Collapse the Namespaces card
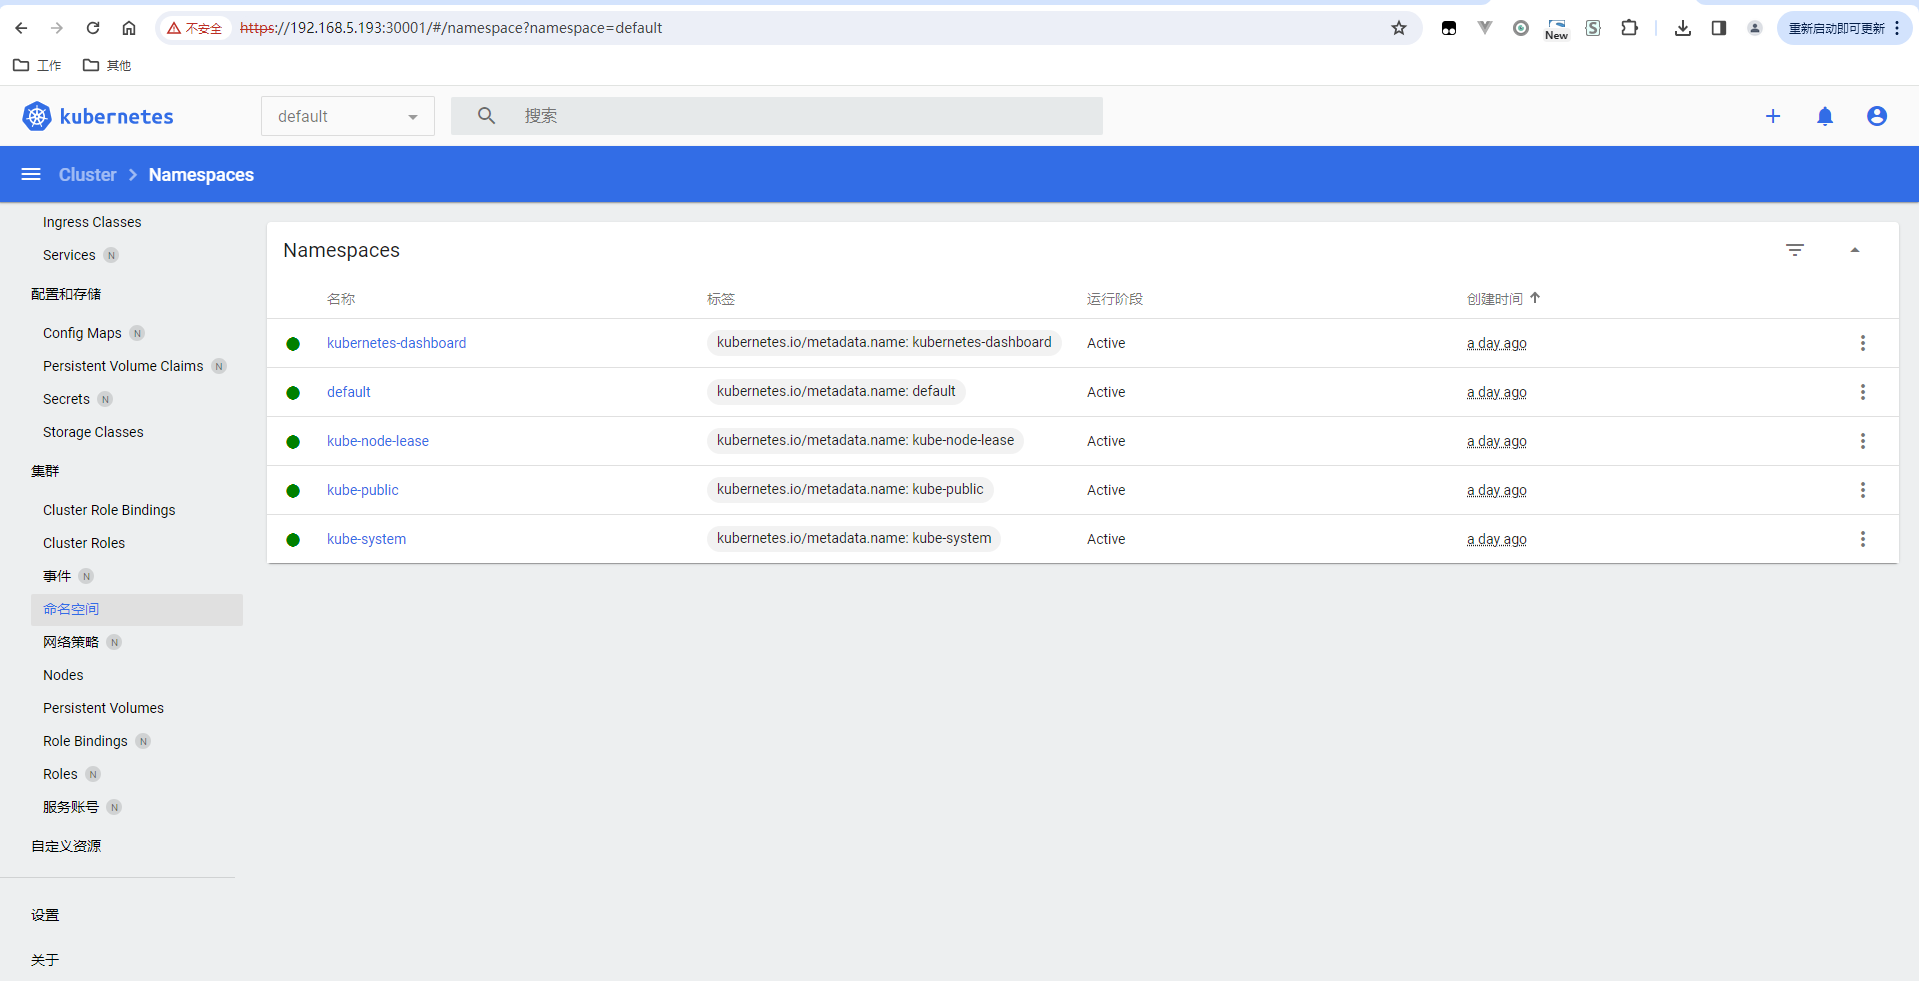 point(1855,250)
